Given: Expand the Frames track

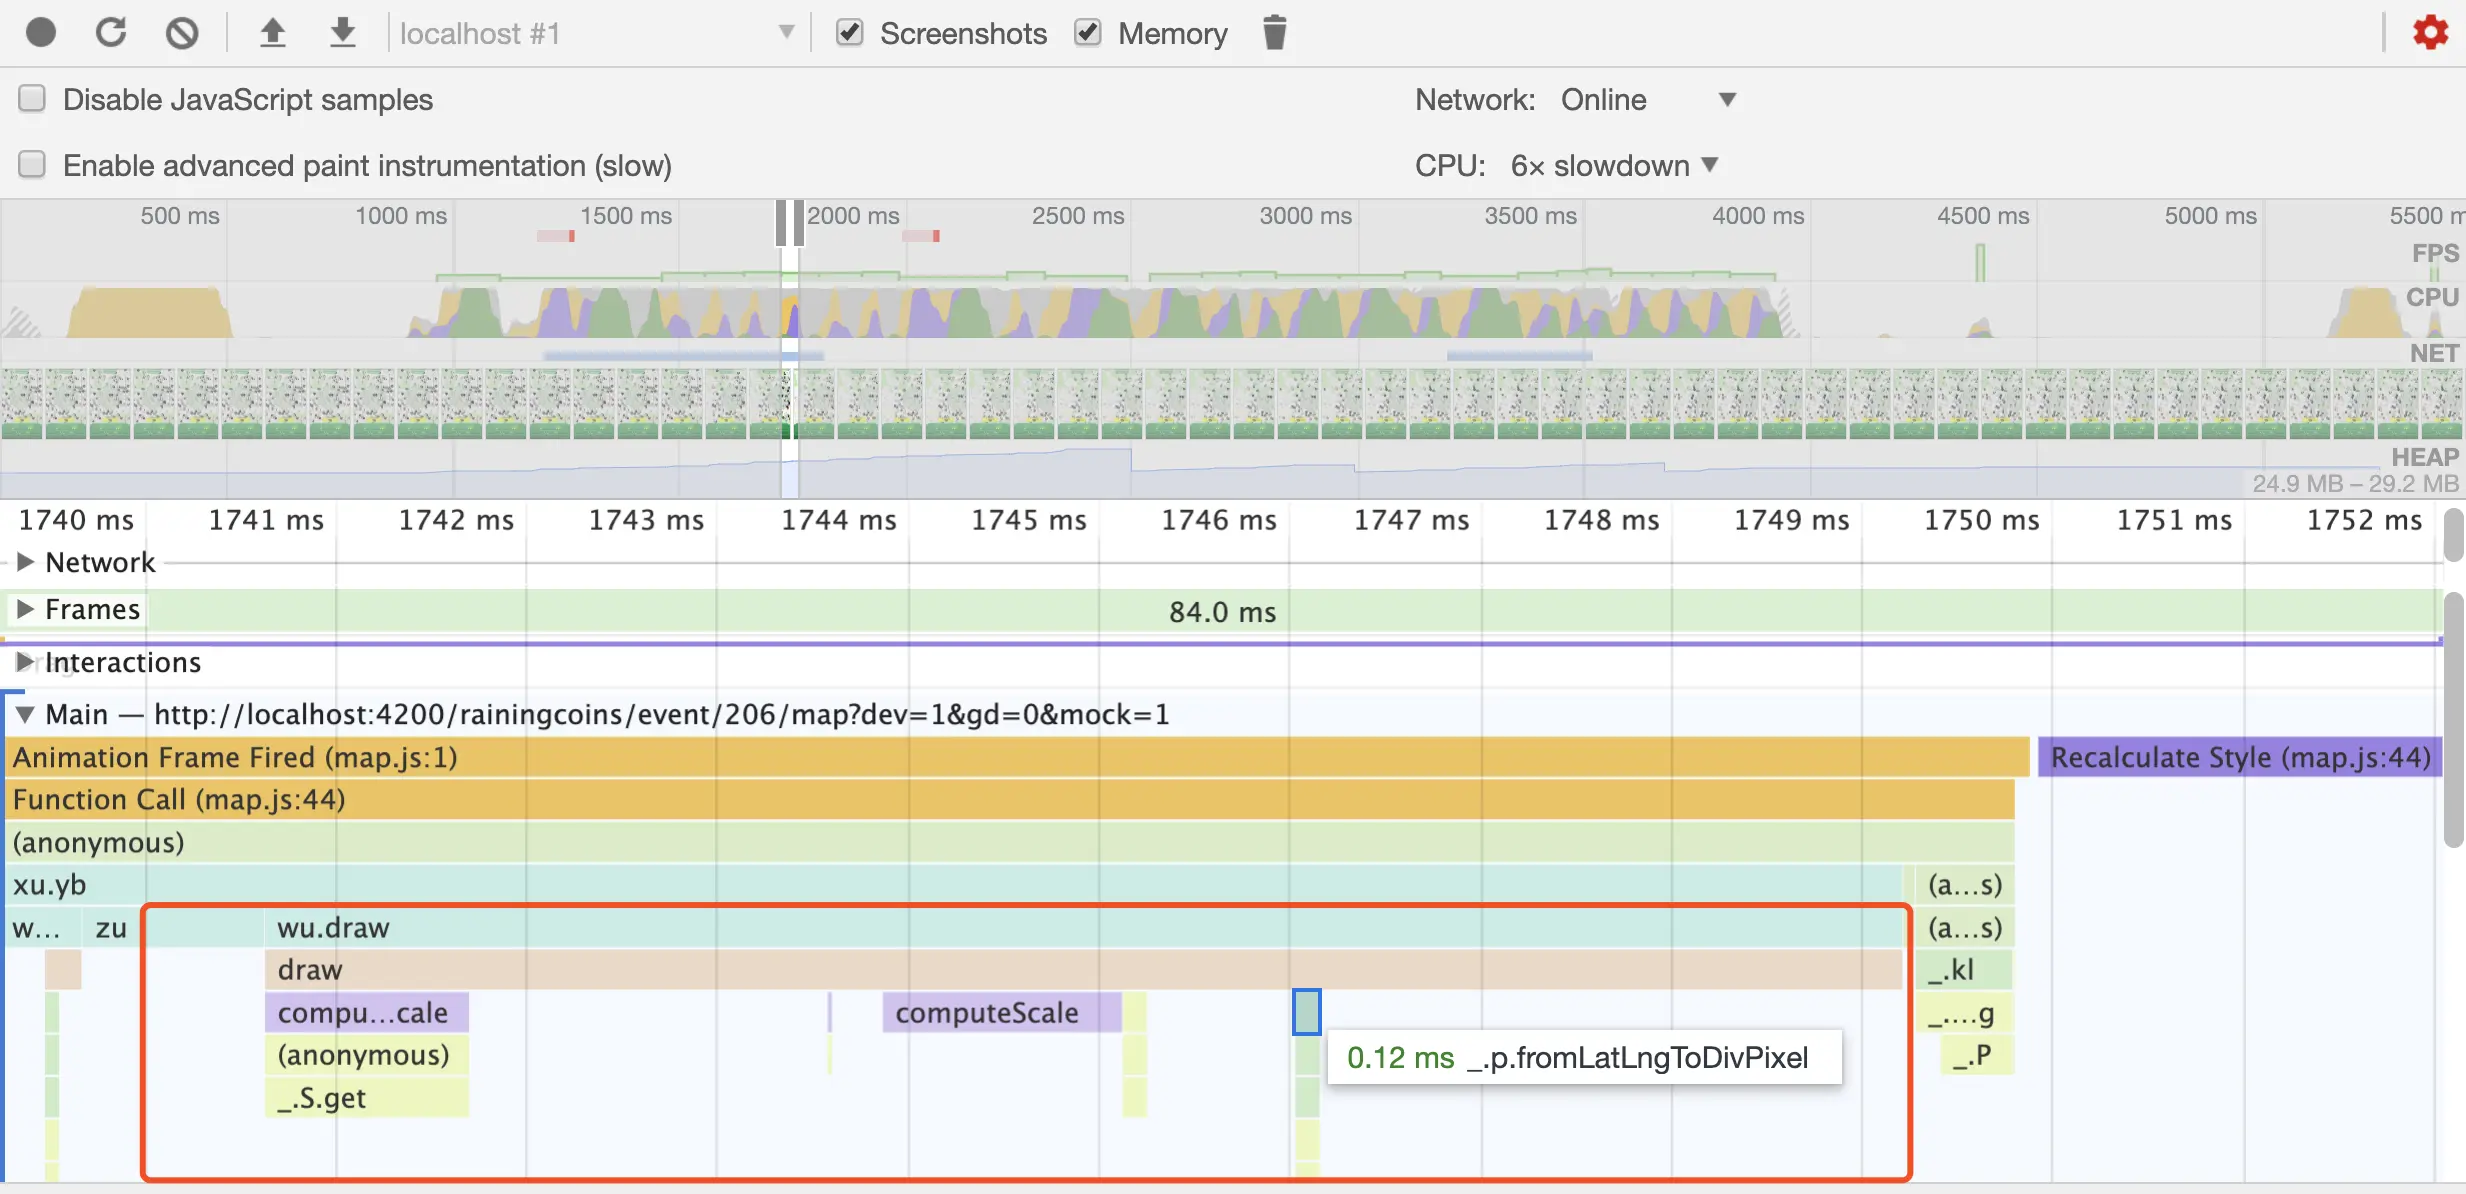Looking at the screenshot, I should pos(26,609).
